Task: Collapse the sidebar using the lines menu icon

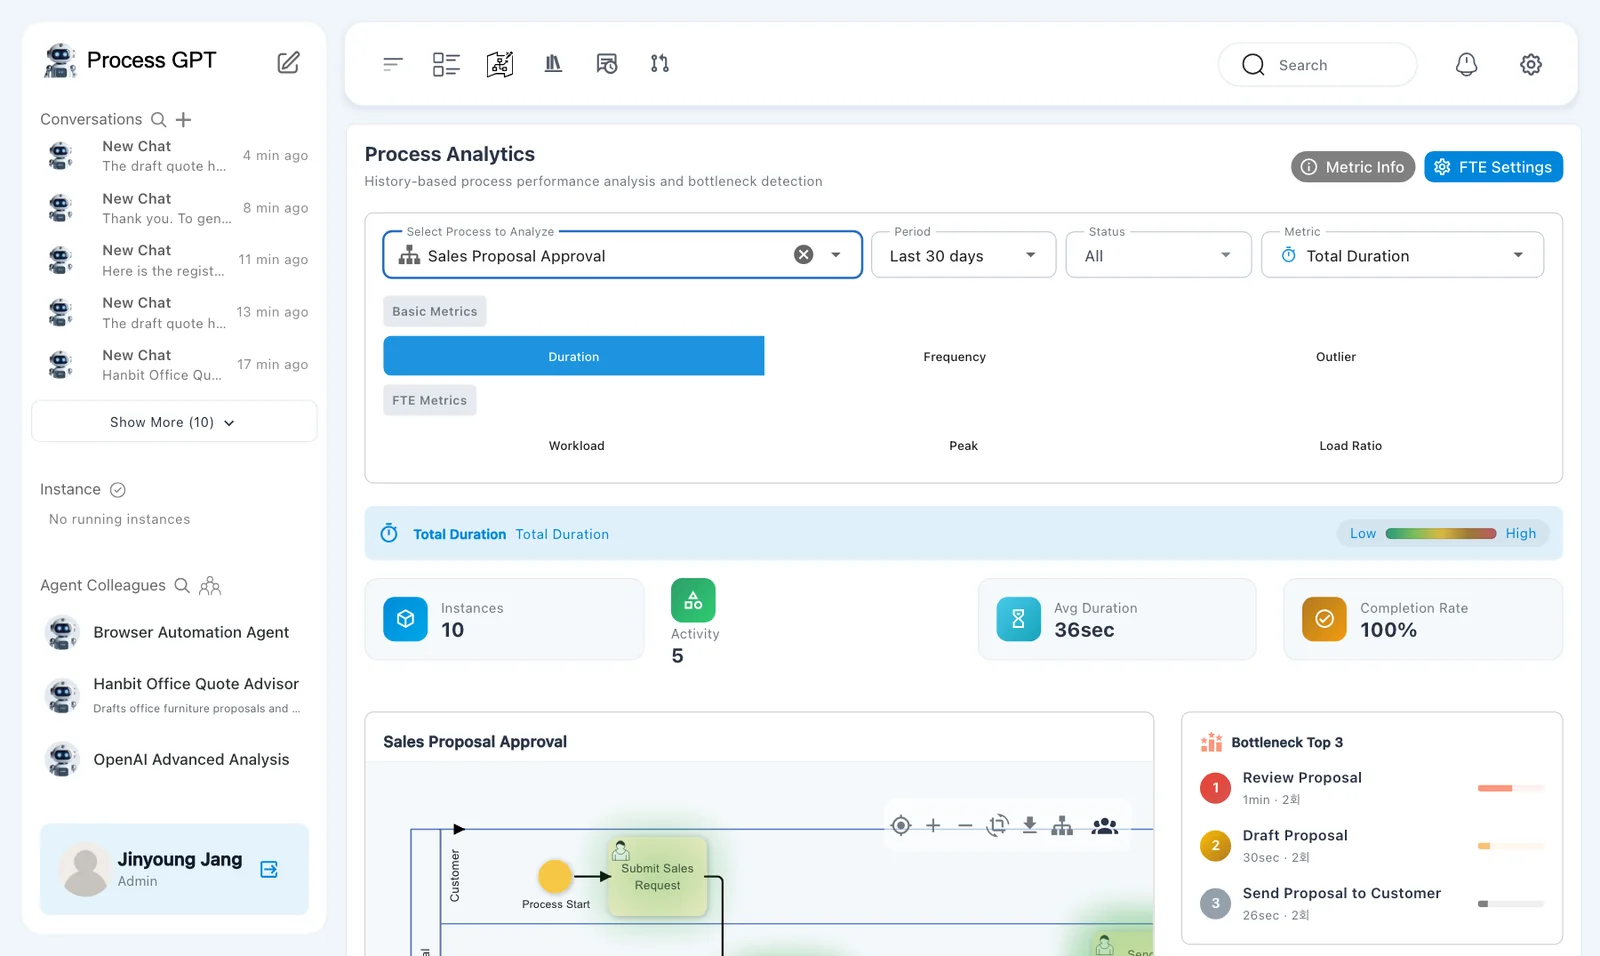Action: [x=393, y=64]
